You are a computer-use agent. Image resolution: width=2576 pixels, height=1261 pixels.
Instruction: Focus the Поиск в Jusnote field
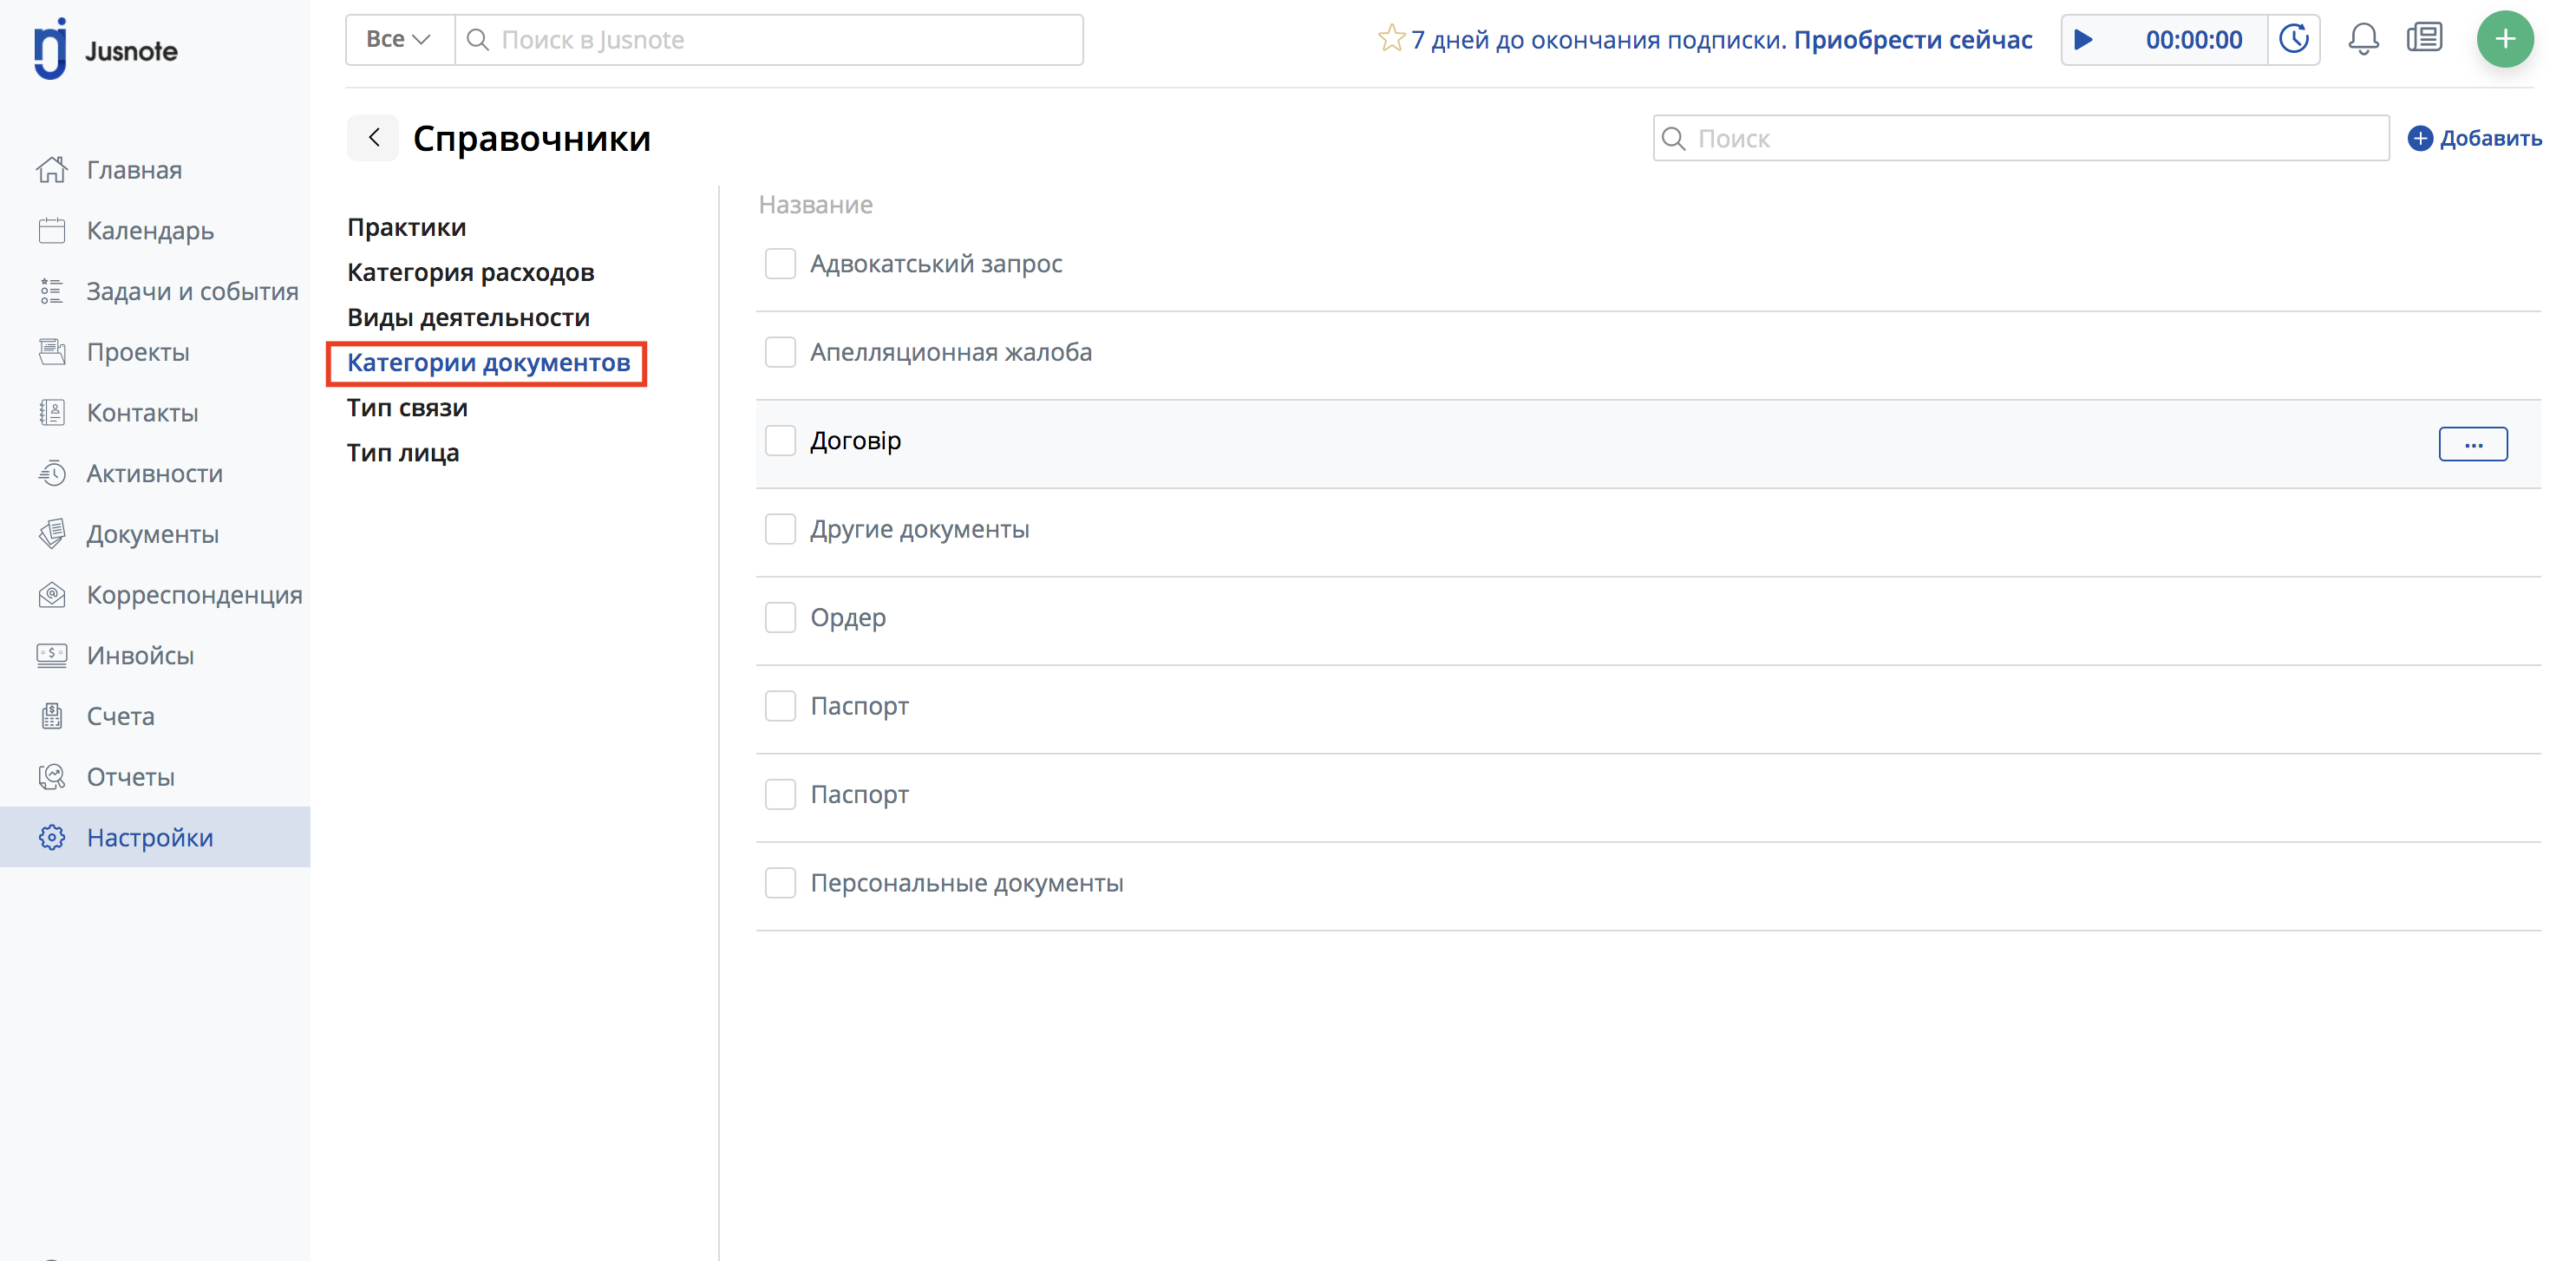pos(769,40)
